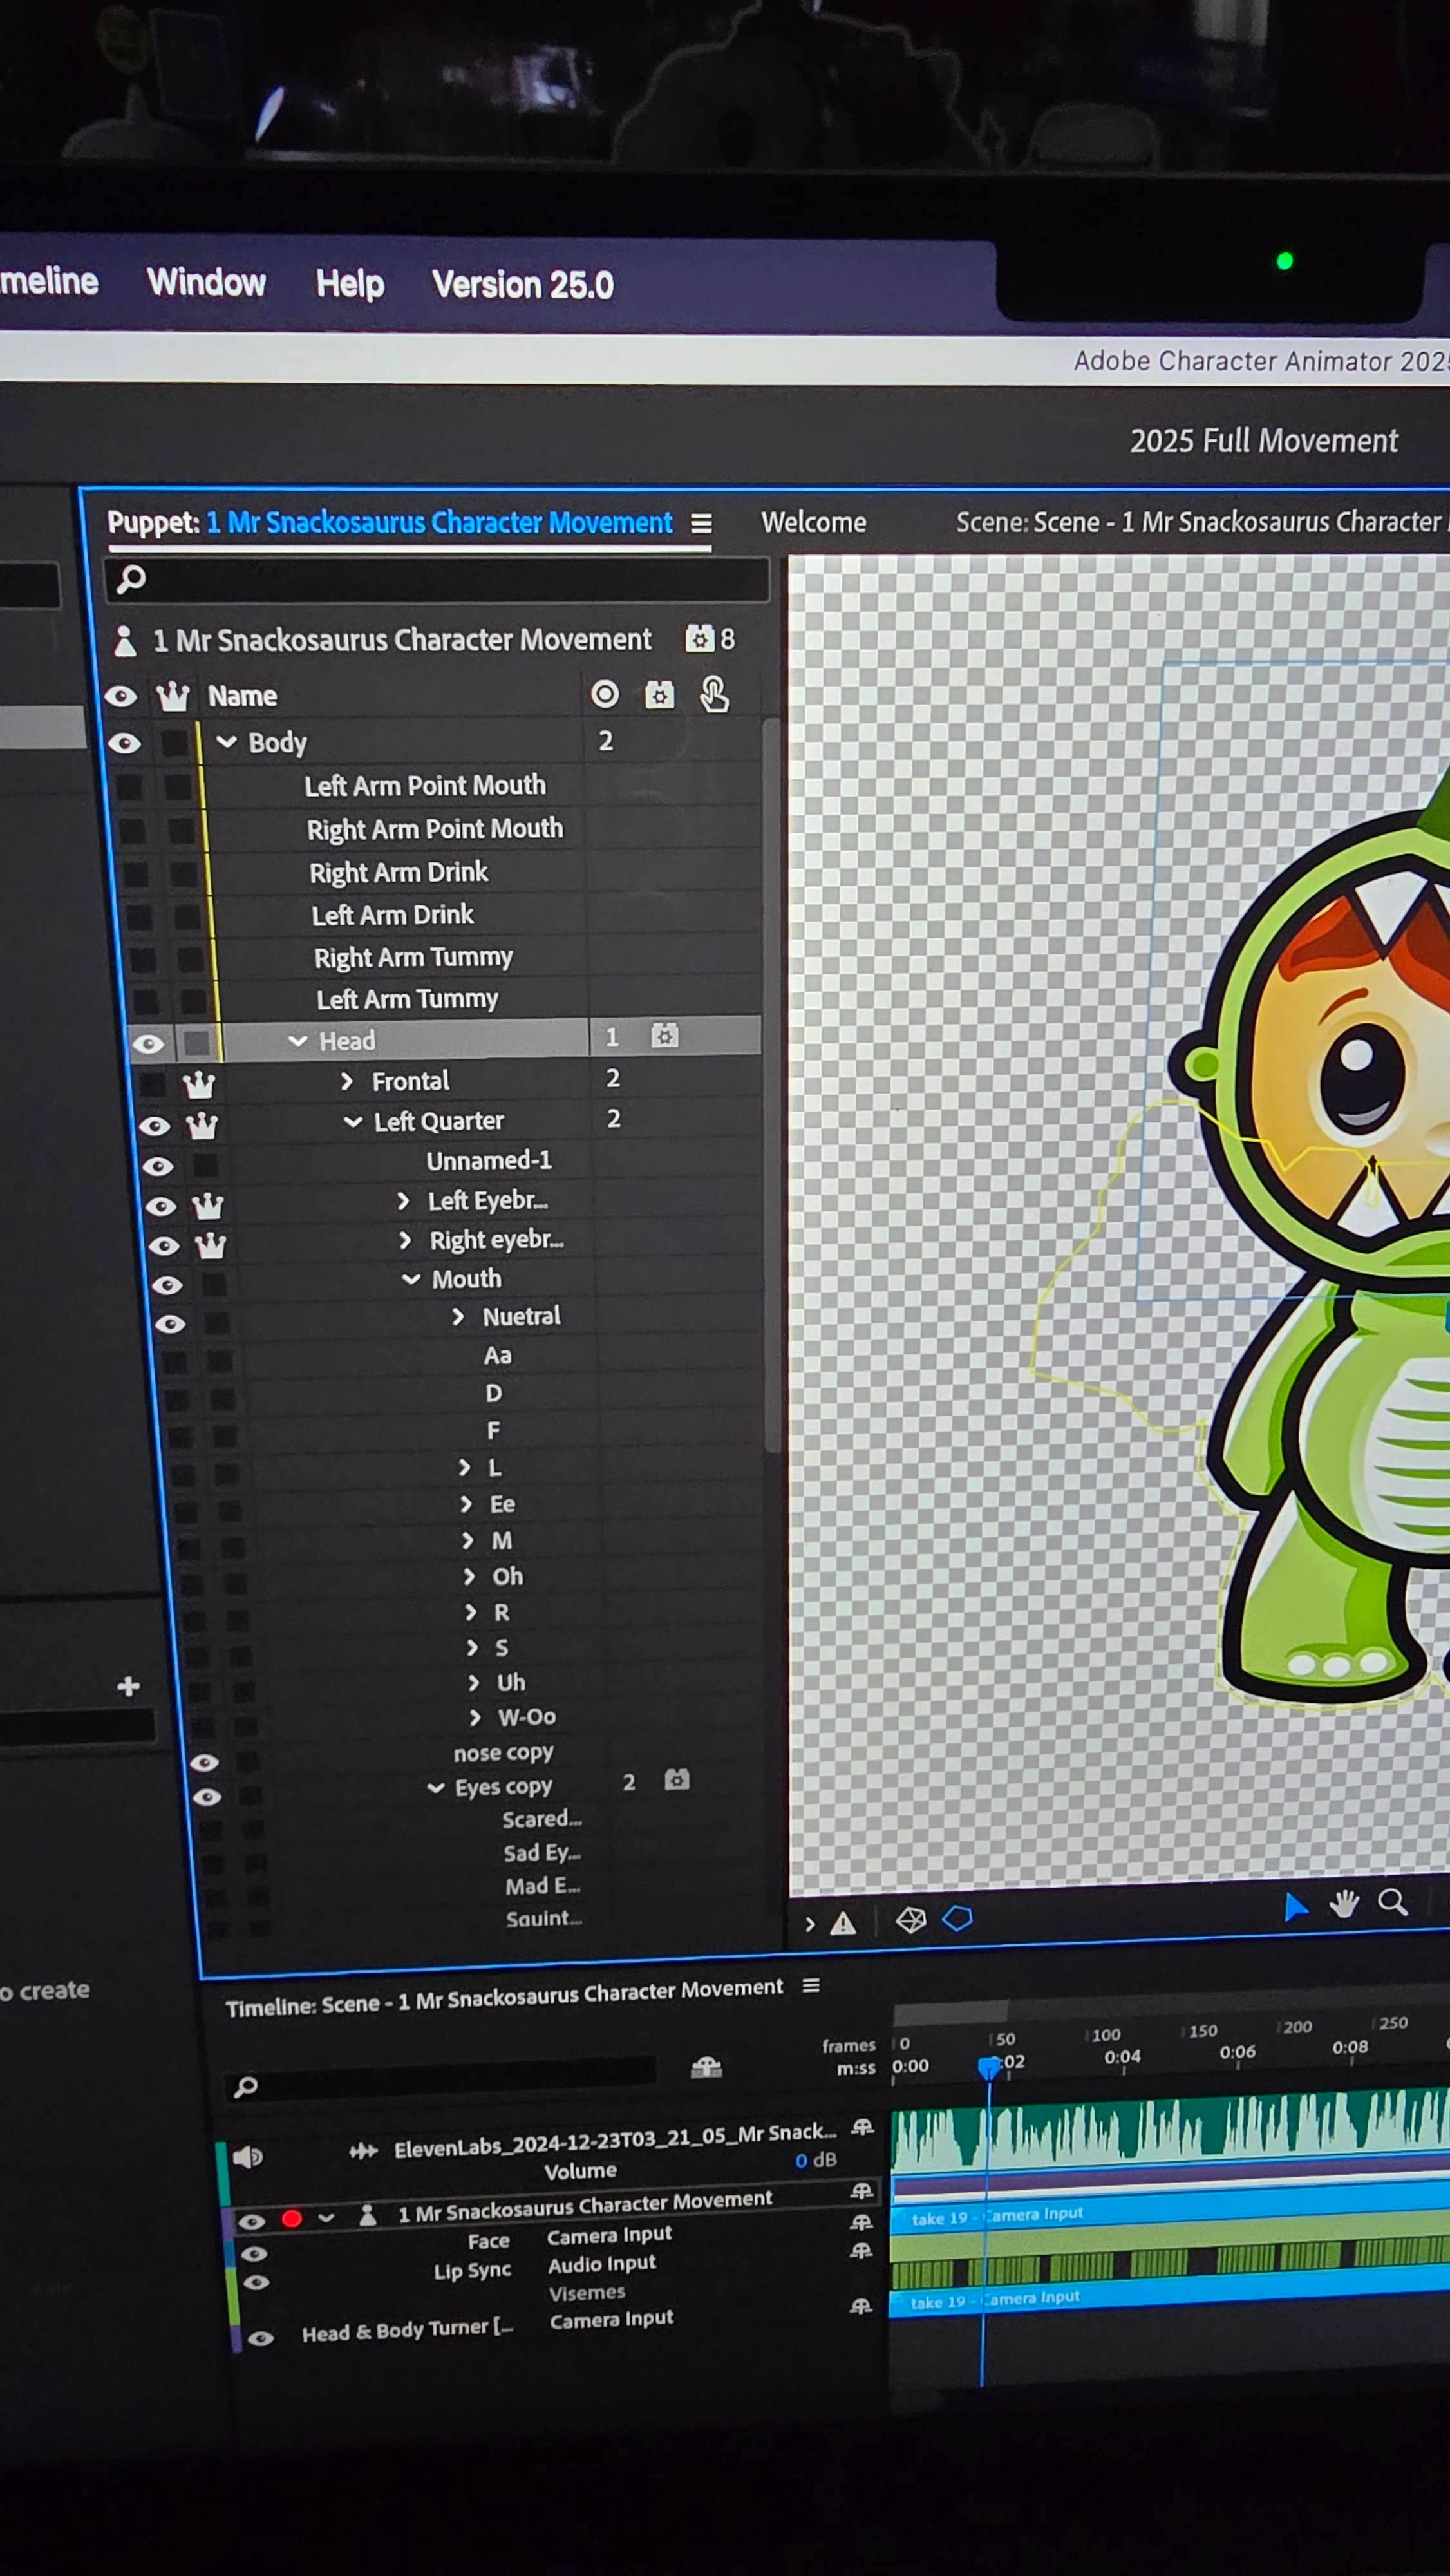The height and width of the screenshot is (2576, 1450).
Task: Click the behaviors icon on the Head row
Action: [664, 1035]
